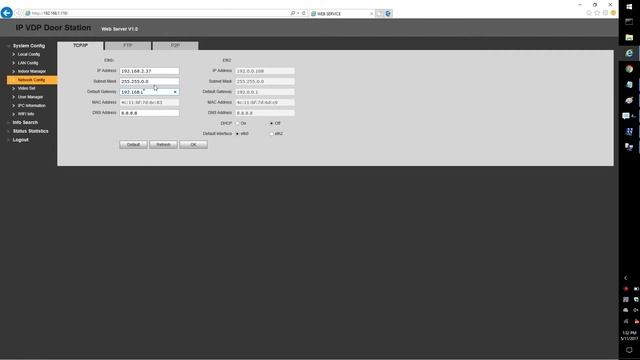Expand the Status Statistics section

click(30, 131)
